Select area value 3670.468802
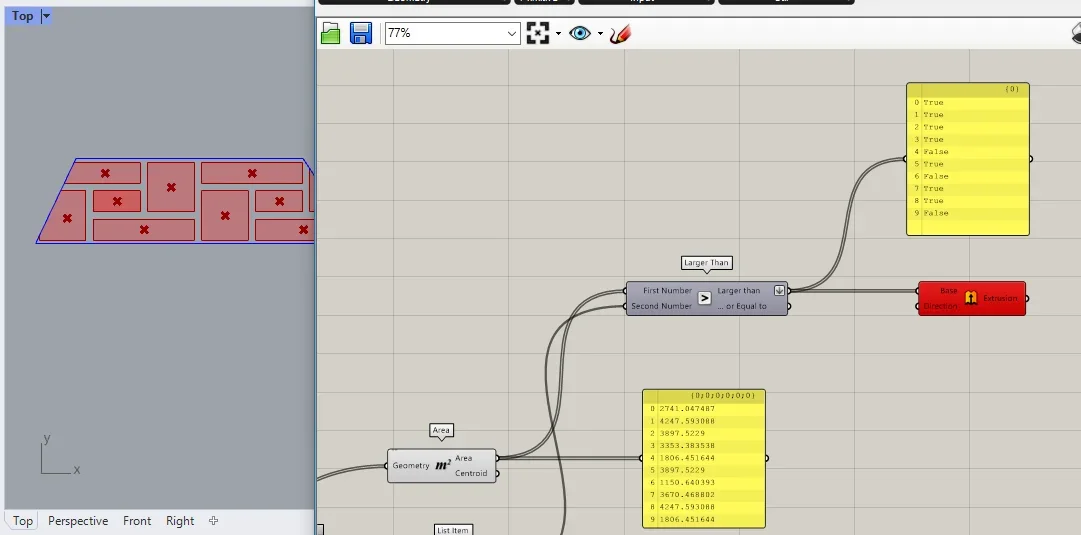 tap(687, 495)
